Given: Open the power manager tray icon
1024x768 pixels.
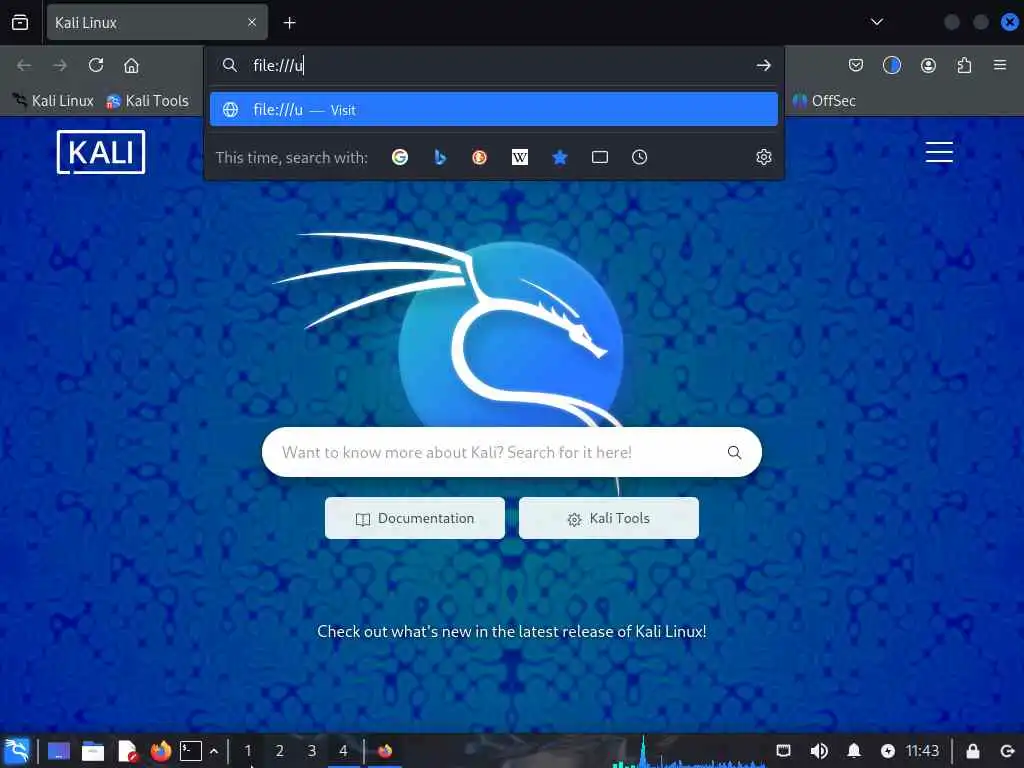Looking at the screenshot, I should (888, 751).
